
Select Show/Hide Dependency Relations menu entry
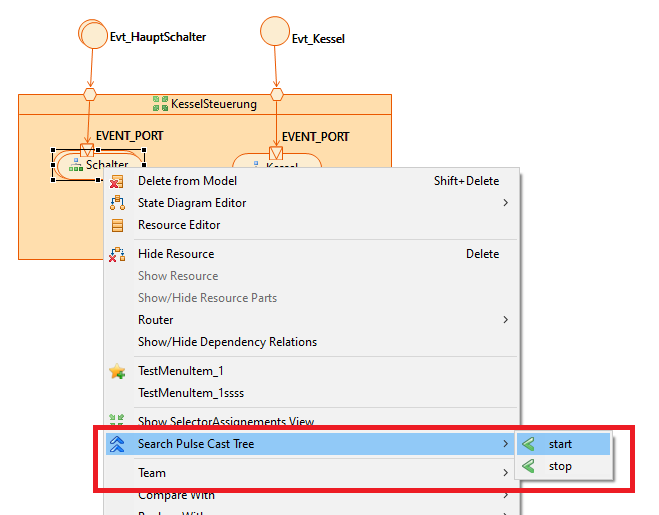pyautogui.click(x=227, y=342)
